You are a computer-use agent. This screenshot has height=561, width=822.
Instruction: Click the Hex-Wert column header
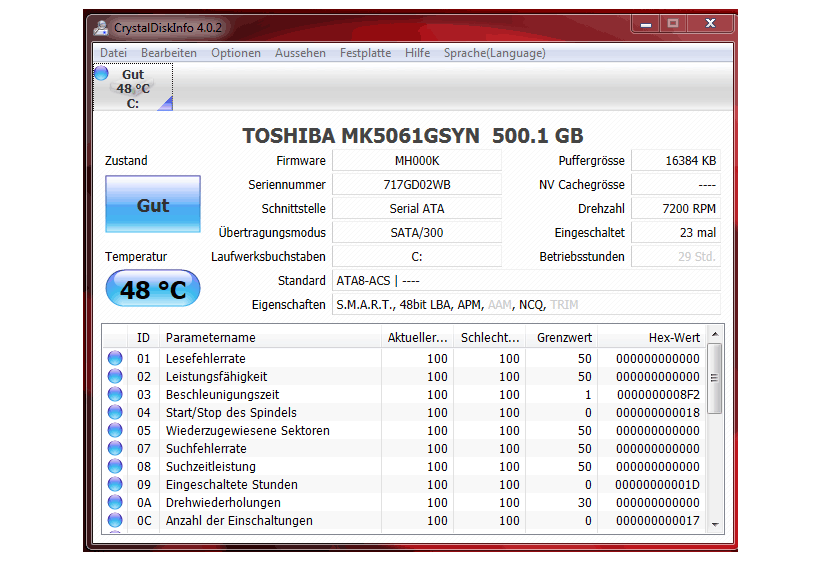(x=652, y=338)
